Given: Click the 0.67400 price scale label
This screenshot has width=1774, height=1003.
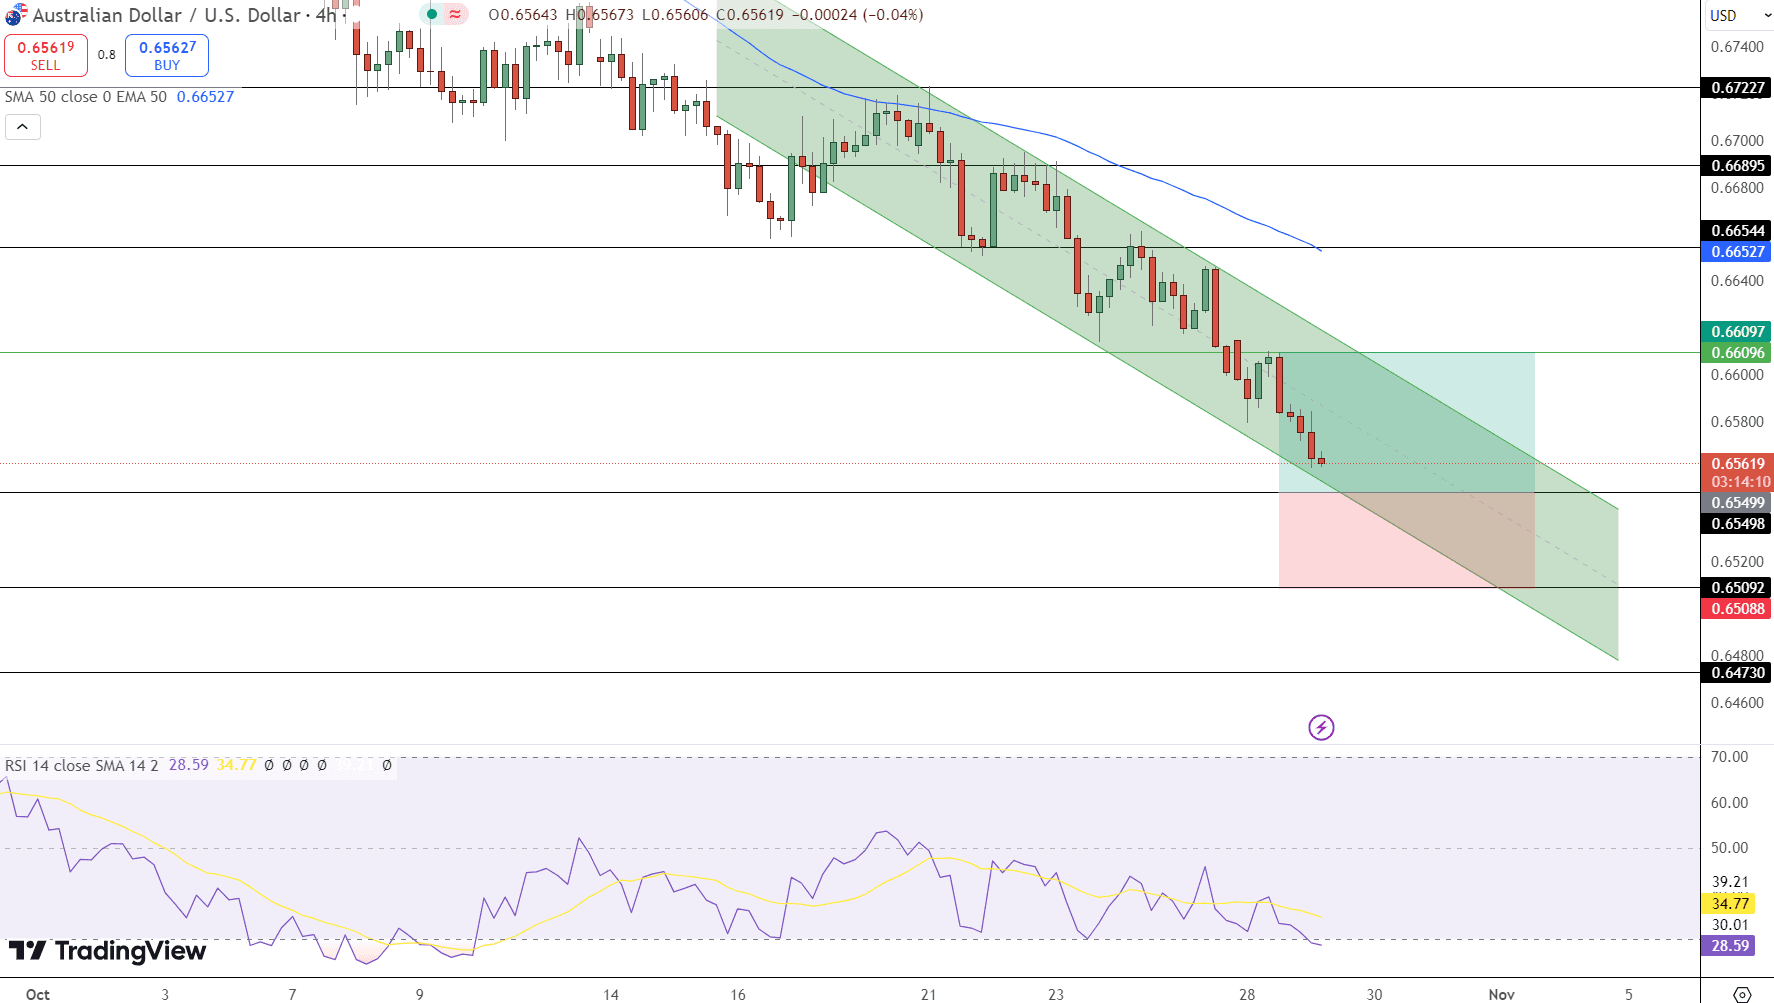Looking at the screenshot, I should [x=1737, y=47].
